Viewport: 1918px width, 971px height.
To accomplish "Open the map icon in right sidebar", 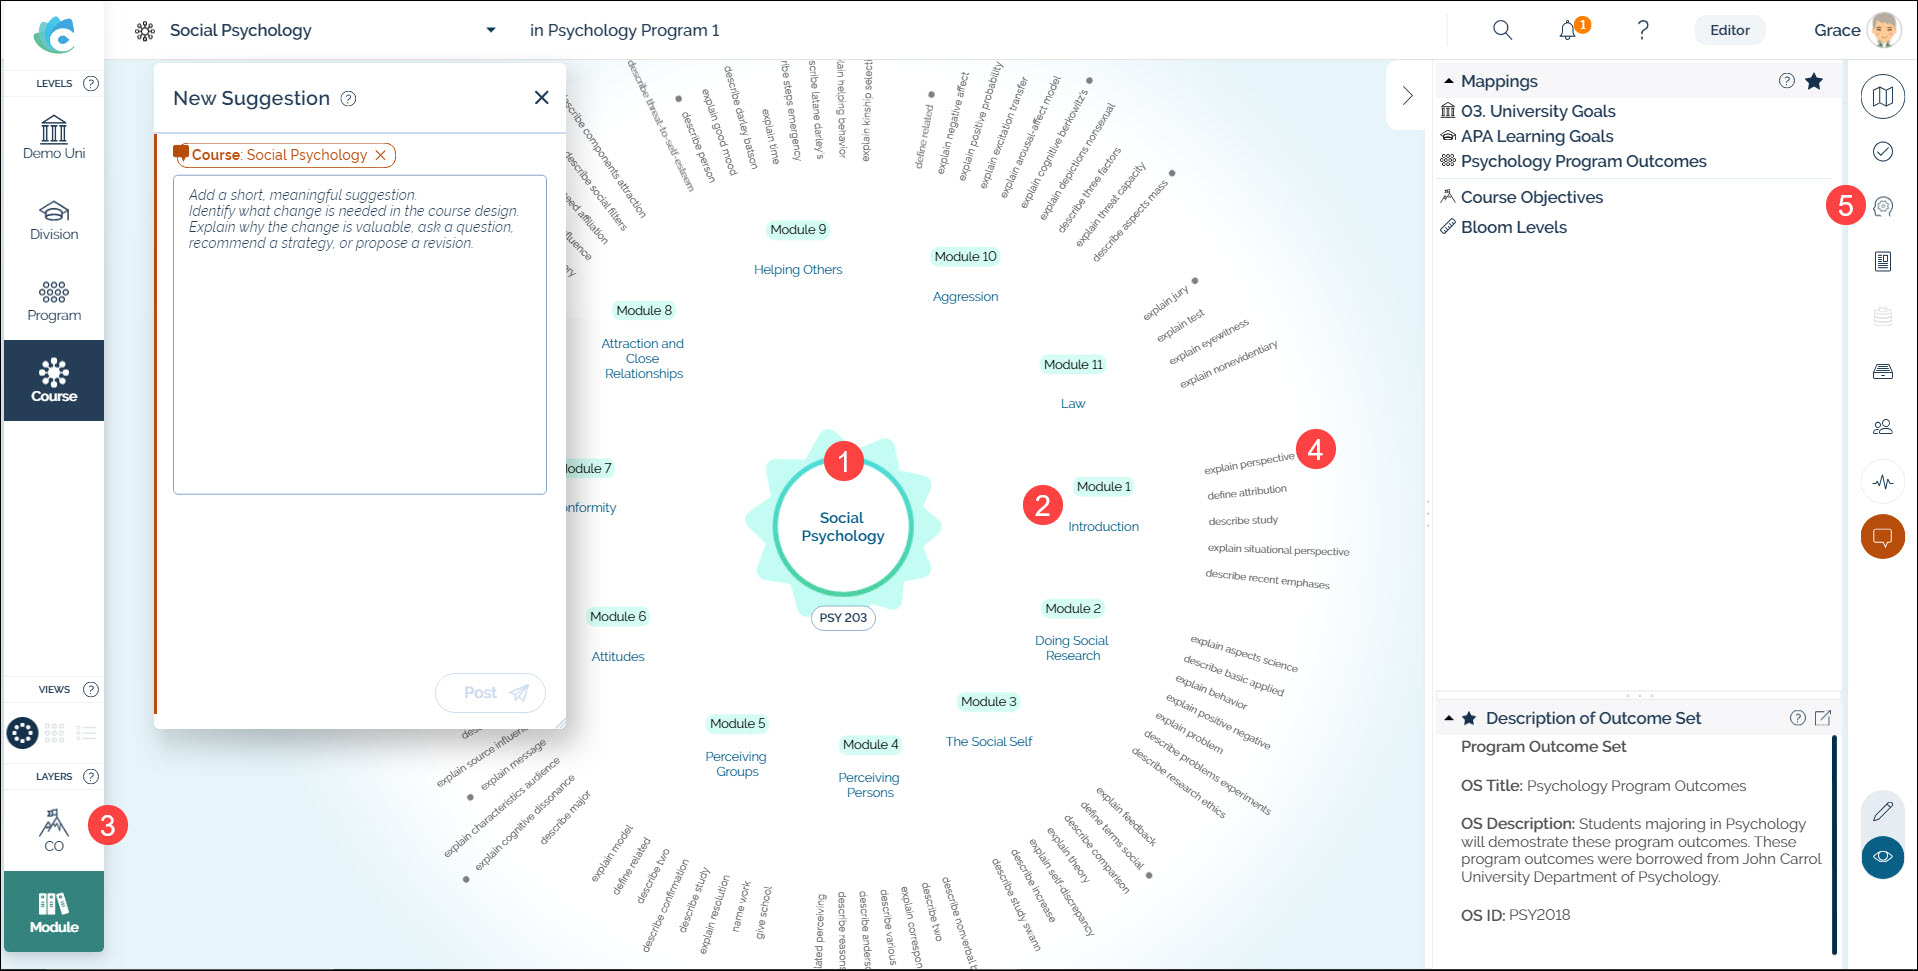I will click(1882, 97).
